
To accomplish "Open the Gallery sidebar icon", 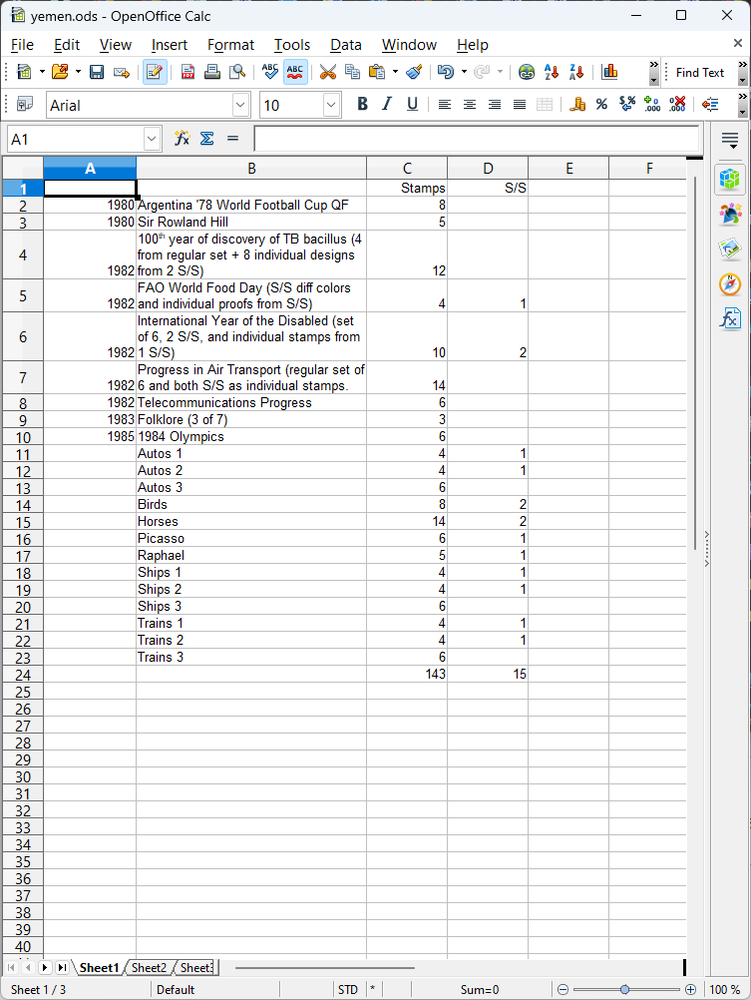I will click(729, 249).
